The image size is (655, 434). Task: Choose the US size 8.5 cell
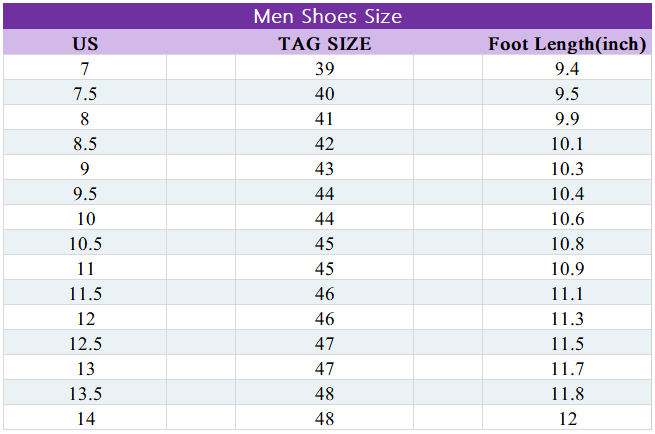[85, 144]
